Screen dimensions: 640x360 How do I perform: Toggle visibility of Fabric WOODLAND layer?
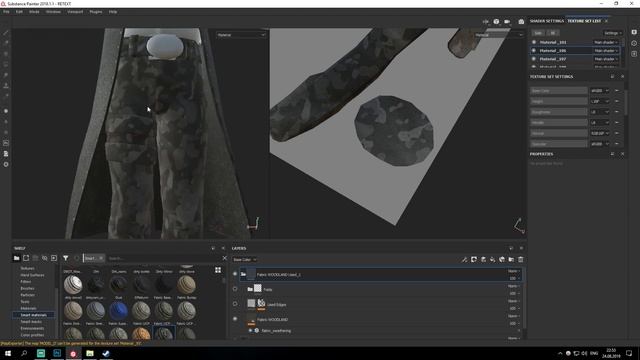tap(235, 319)
